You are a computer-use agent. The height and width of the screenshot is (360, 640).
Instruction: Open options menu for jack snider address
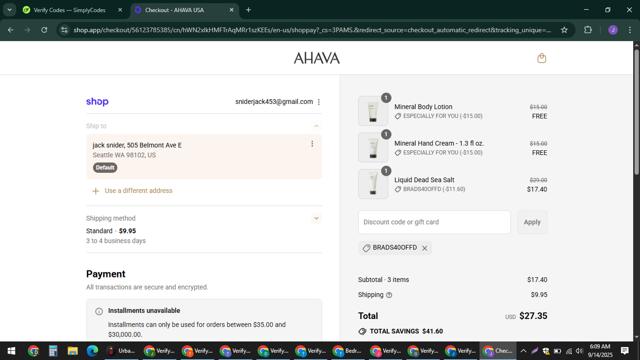[312, 144]
